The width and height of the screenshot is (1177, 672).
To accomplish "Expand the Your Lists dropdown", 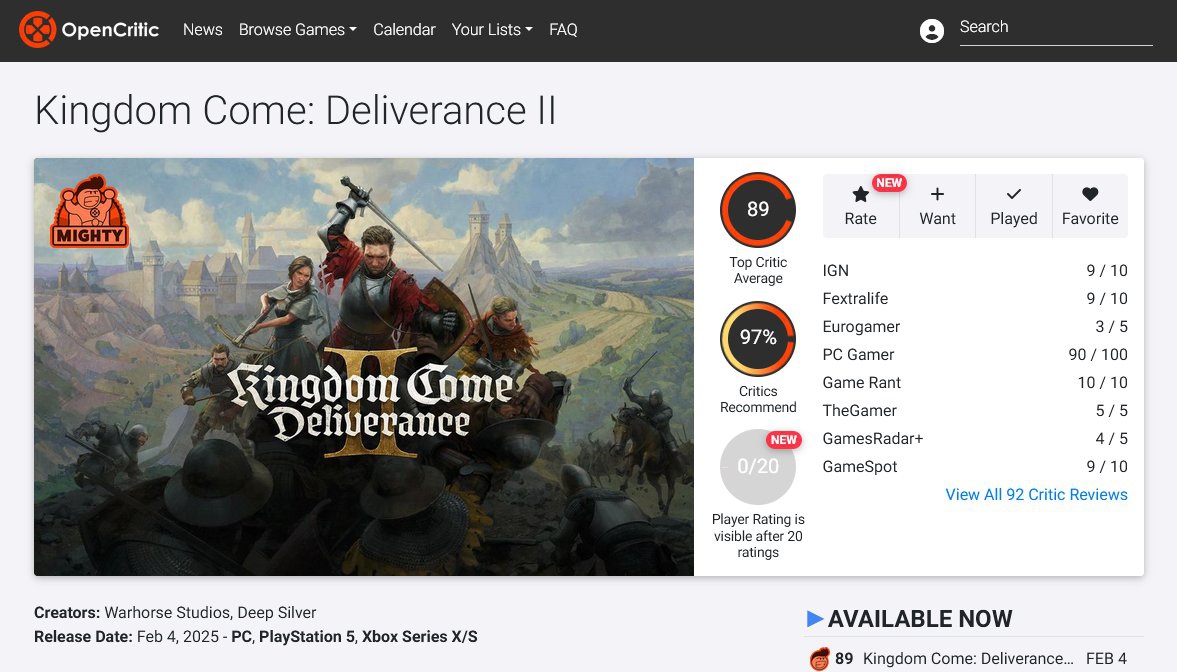I will [491, 30].
